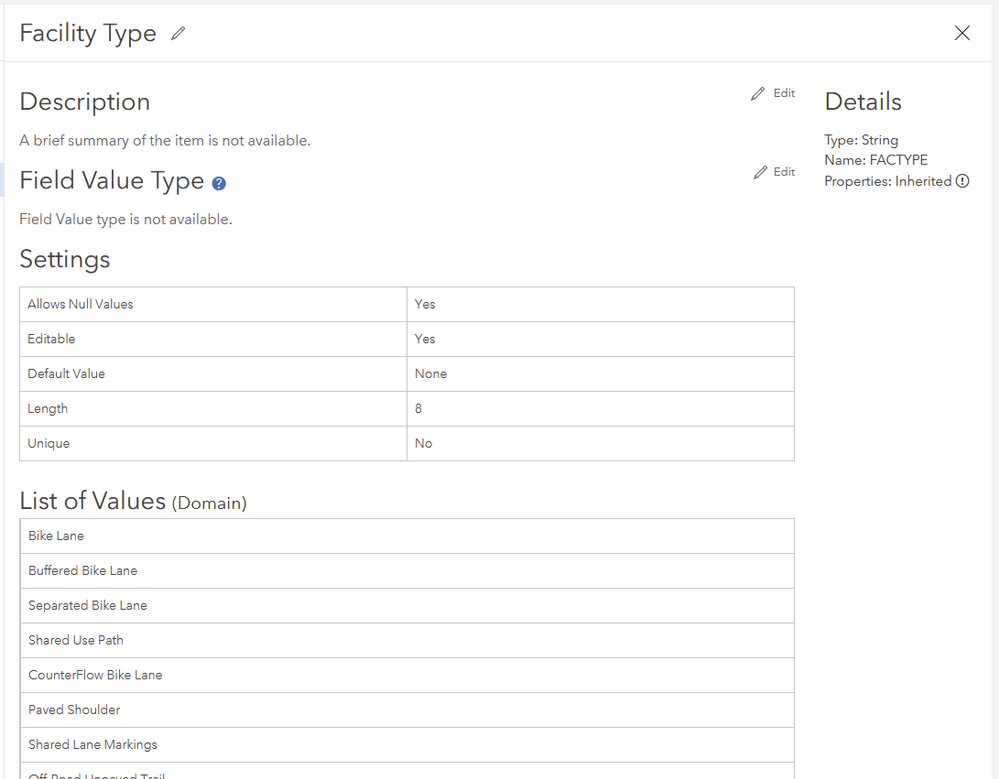
Task: Click the Field Value Type pencil icon
Action: 761,173
